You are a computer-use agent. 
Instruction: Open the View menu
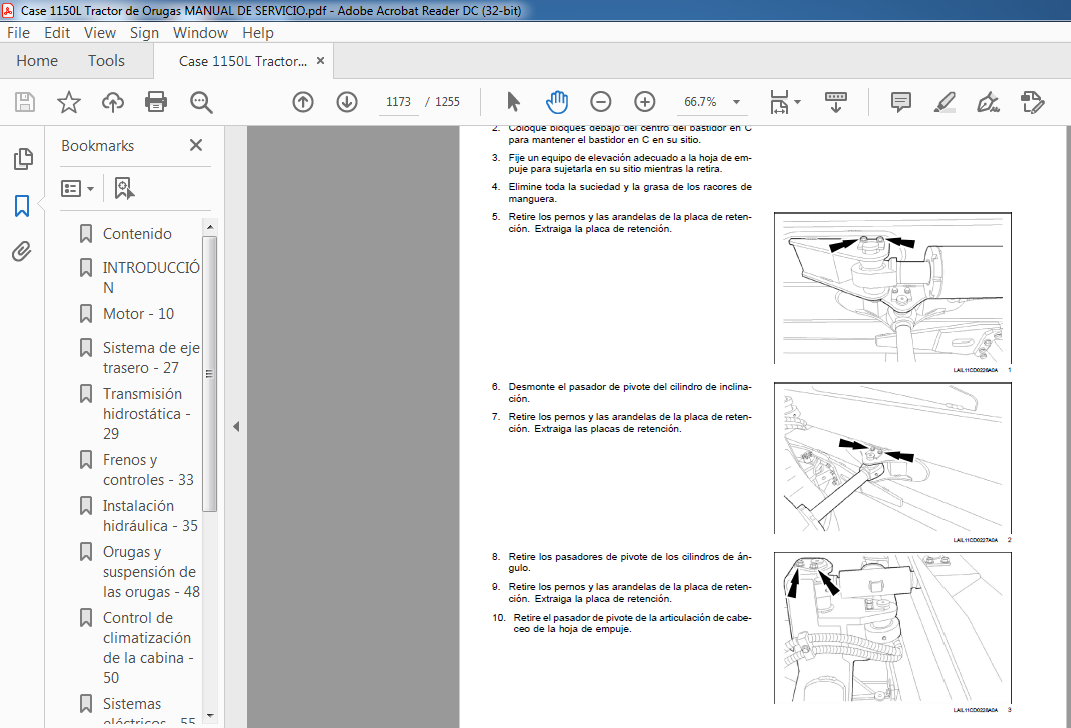pos(100,33)
